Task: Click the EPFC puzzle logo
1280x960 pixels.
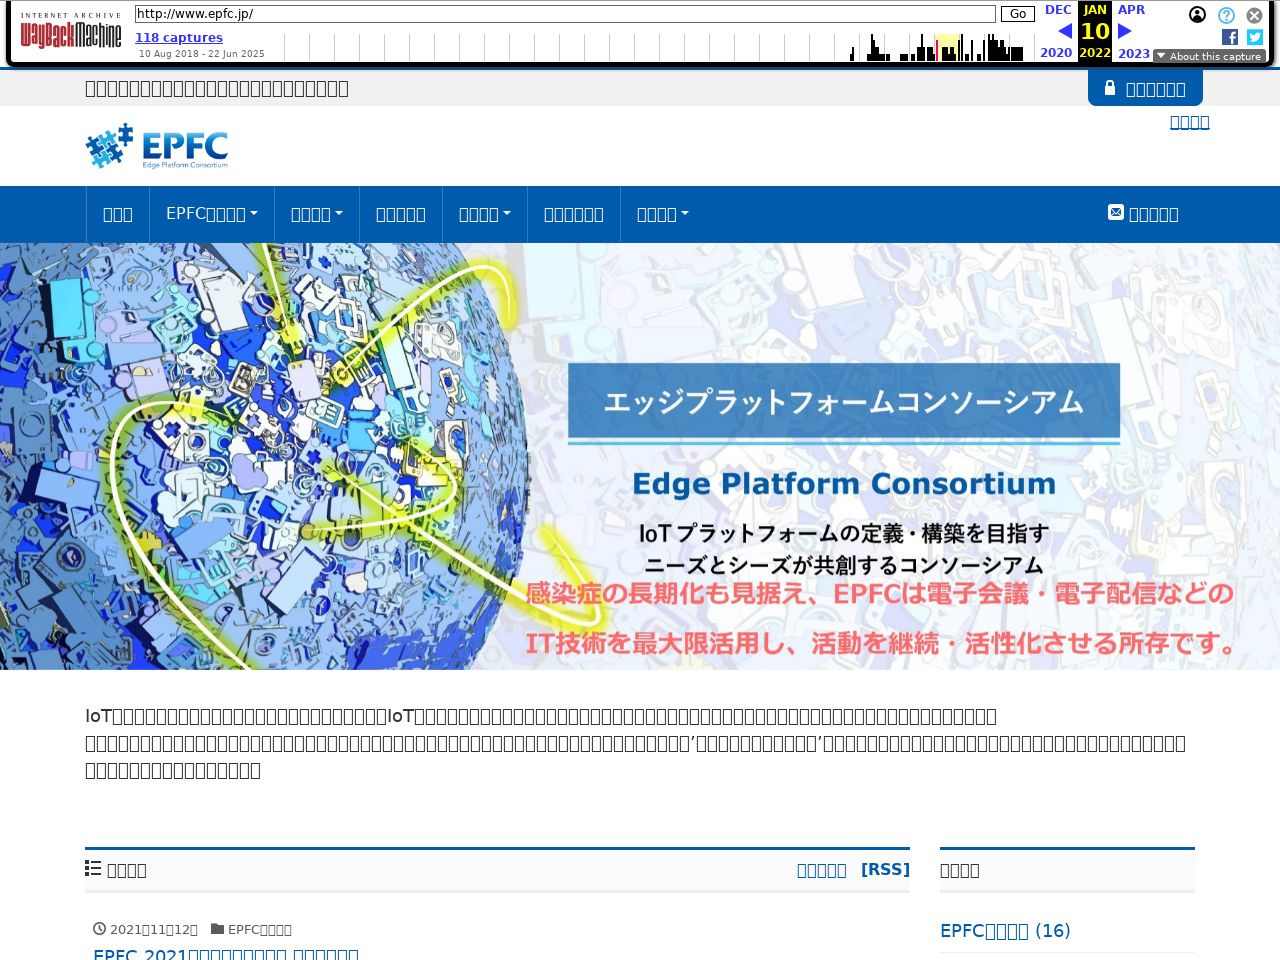Action: click(x=157, y=146)
